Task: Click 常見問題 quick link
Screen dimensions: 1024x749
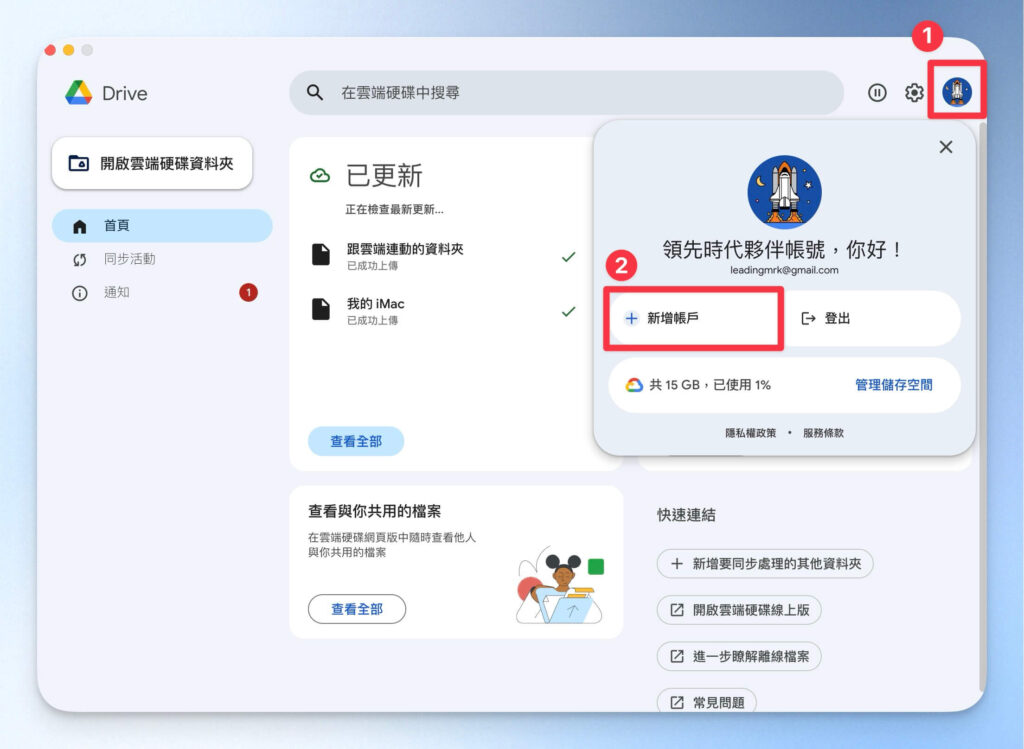Action: (707, 702)
